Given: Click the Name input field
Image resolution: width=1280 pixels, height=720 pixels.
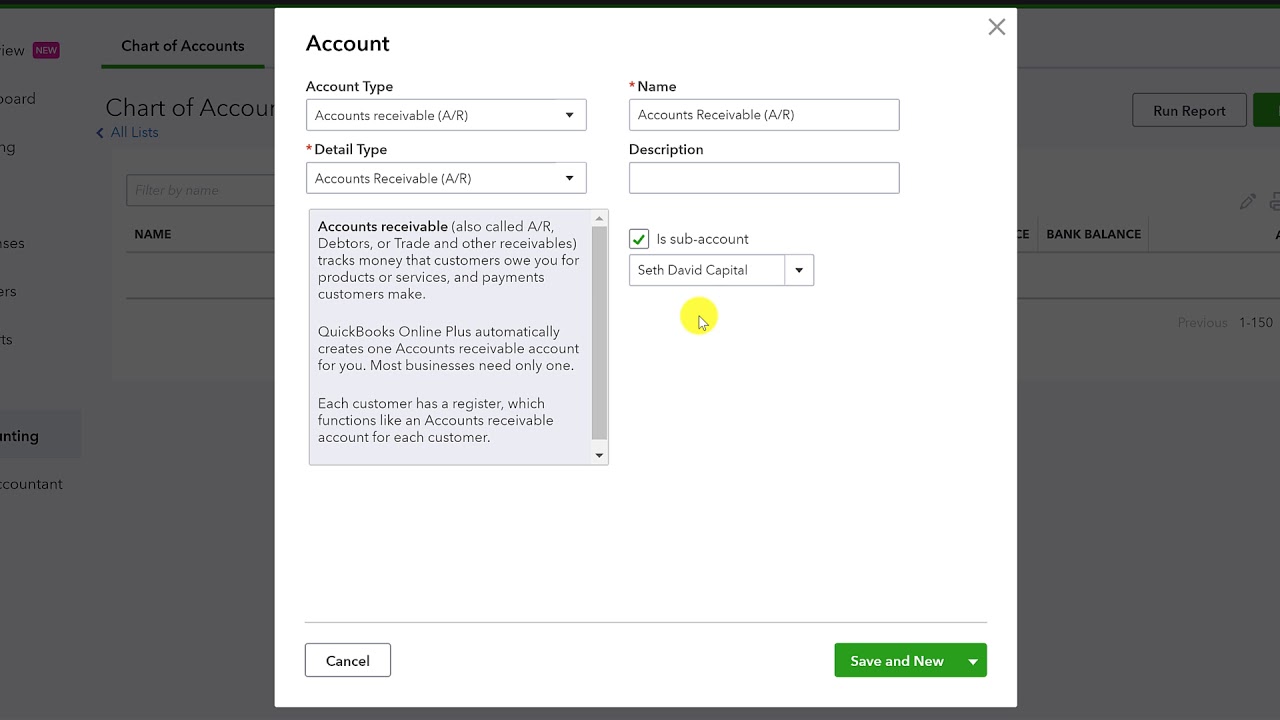Looking at the screenshot, I should 764,115.
